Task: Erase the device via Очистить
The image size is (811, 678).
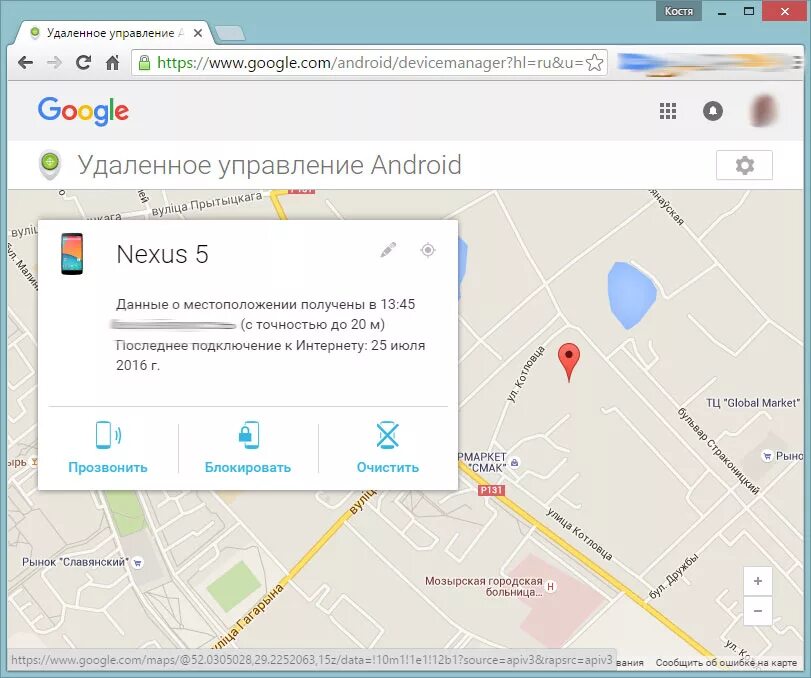Action: pyautogui.click(x=388, y=448)
